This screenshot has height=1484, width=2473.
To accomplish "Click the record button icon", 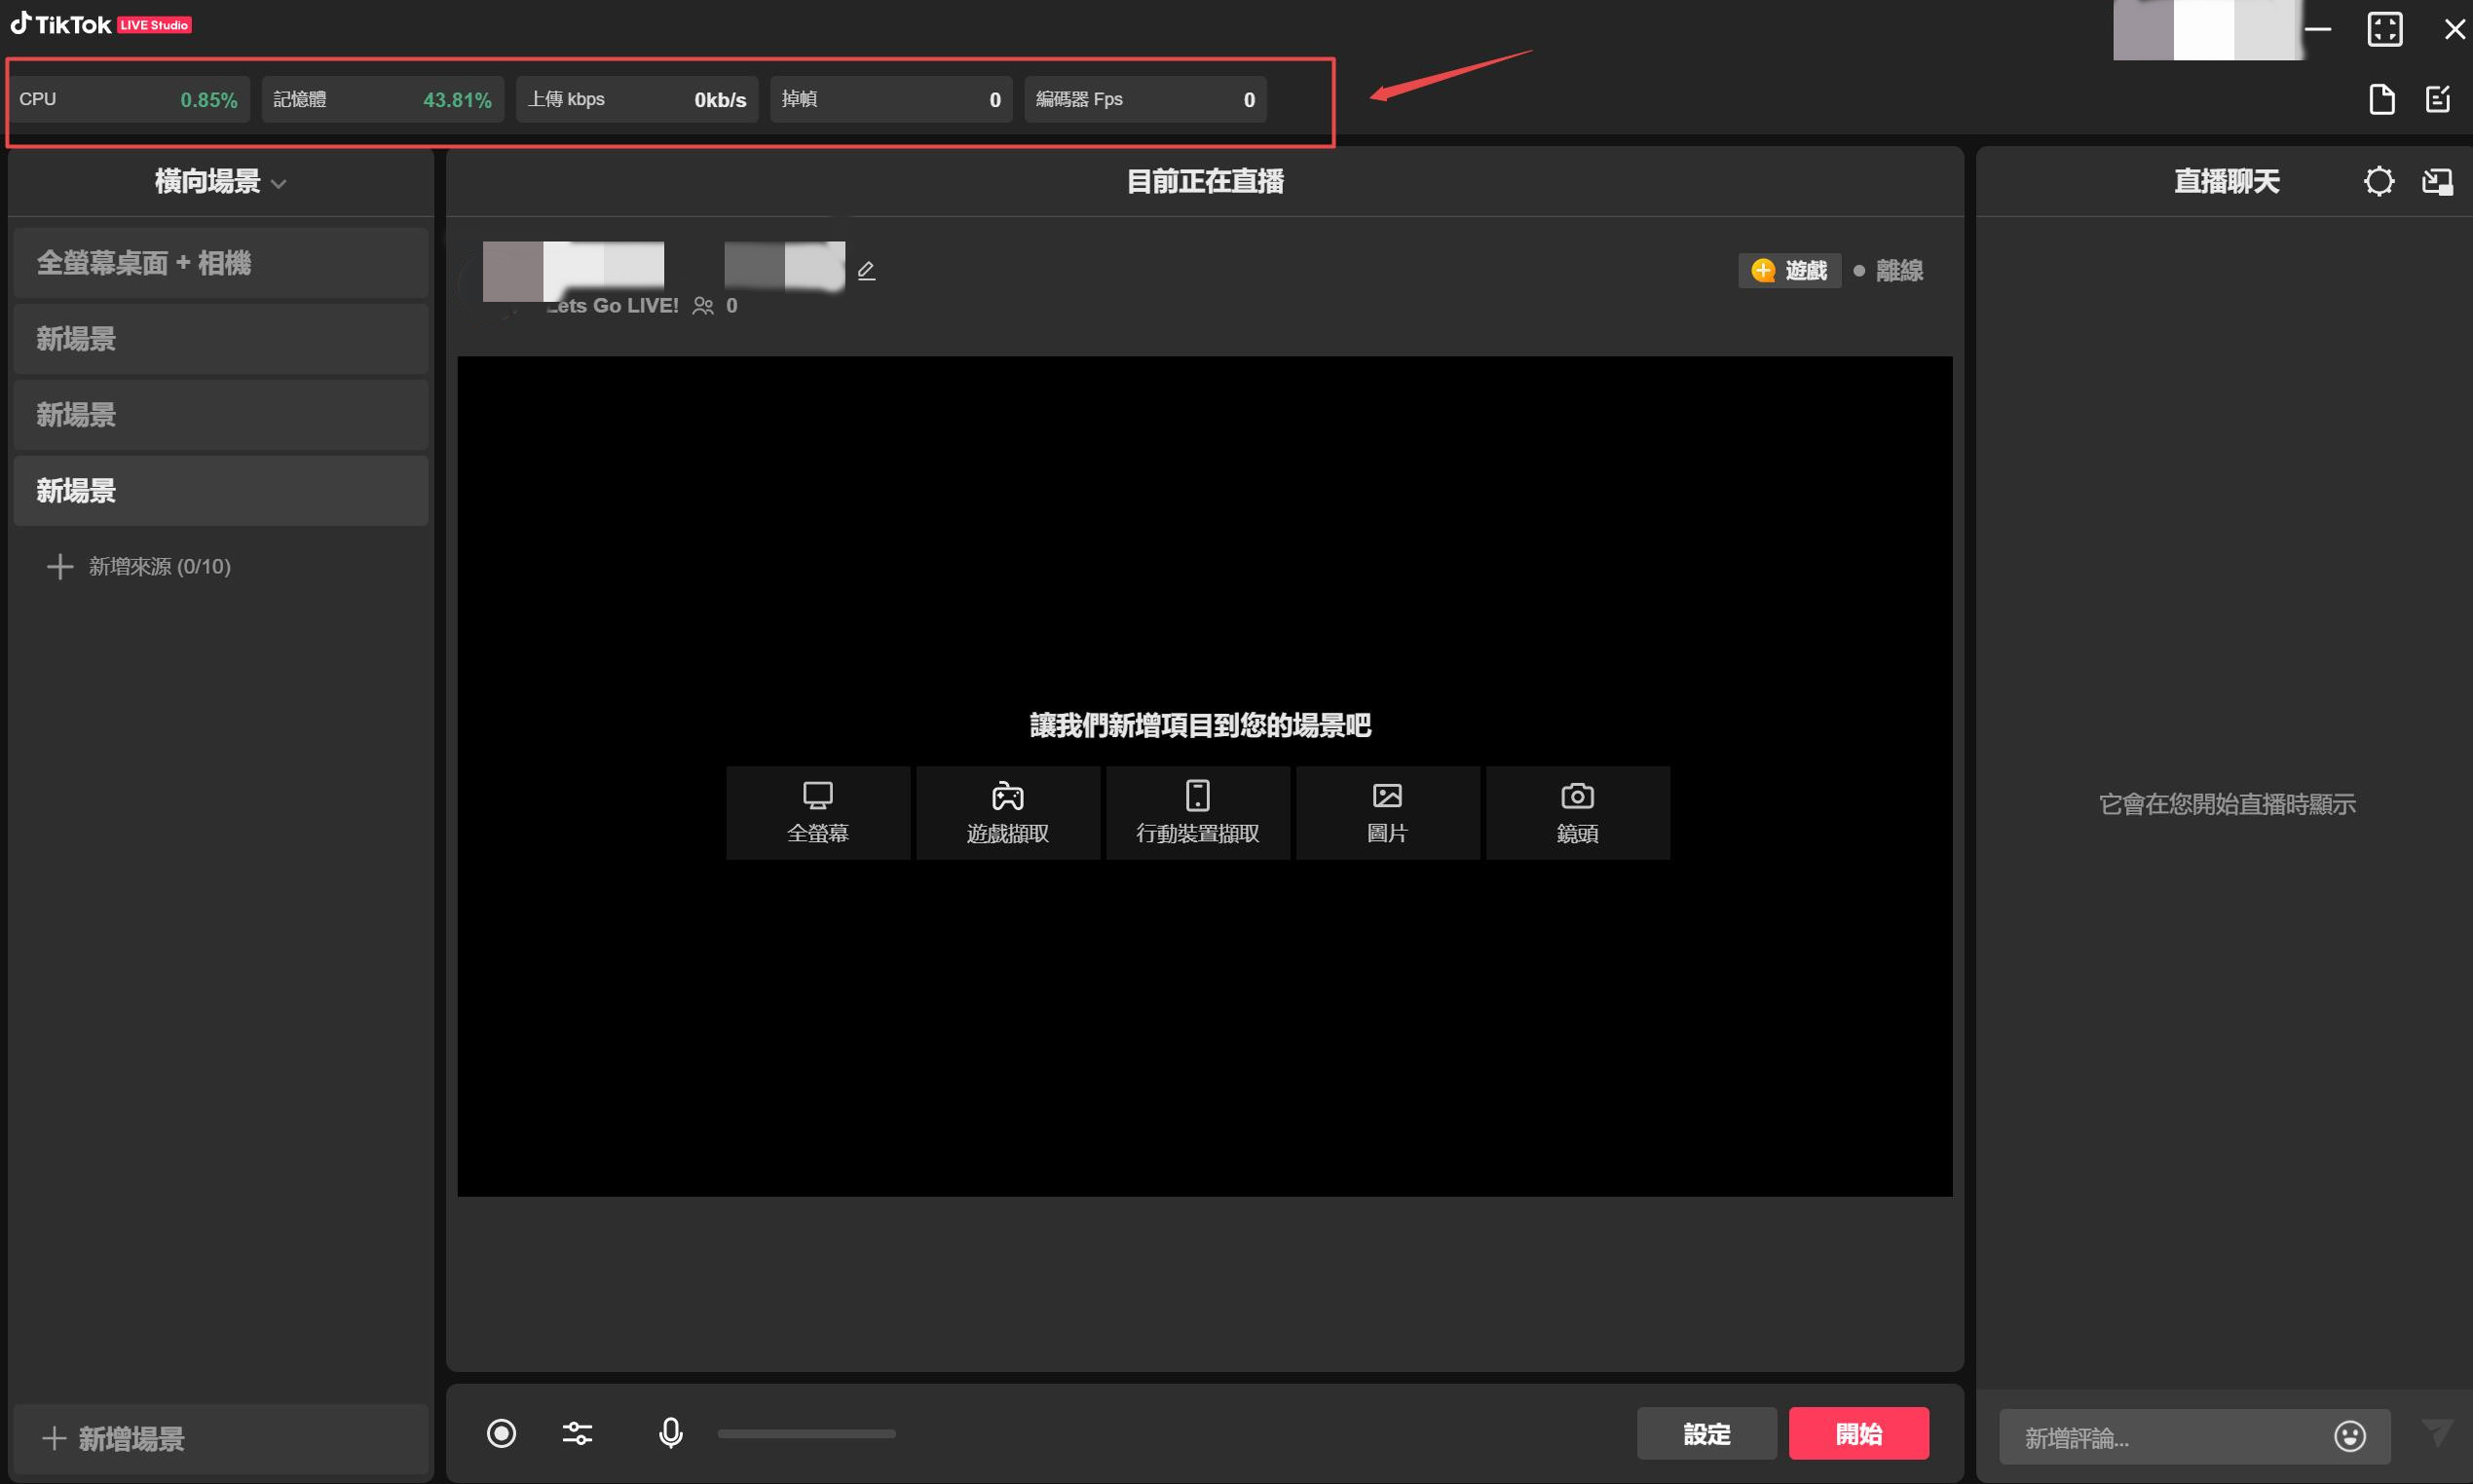I will 501,1433.
